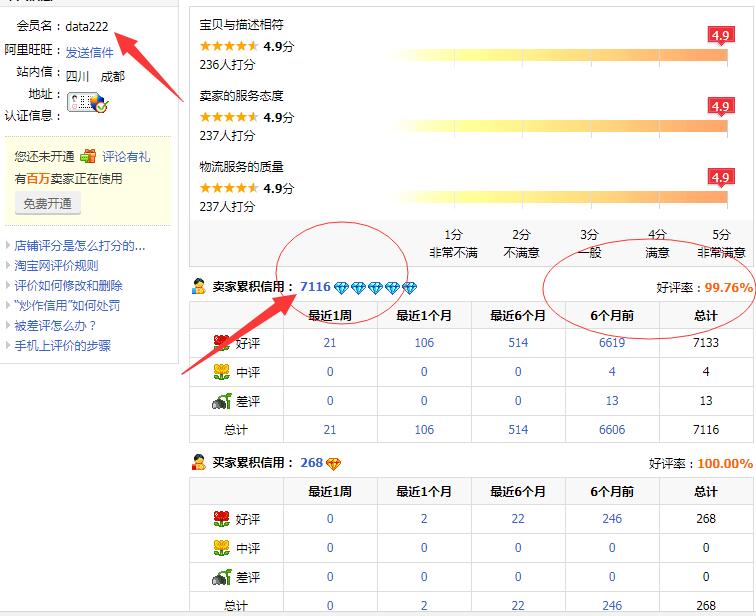Open the 淘宝网评价规则 help link
Viewport: 756px width, 616px height.
click(56, 266)
